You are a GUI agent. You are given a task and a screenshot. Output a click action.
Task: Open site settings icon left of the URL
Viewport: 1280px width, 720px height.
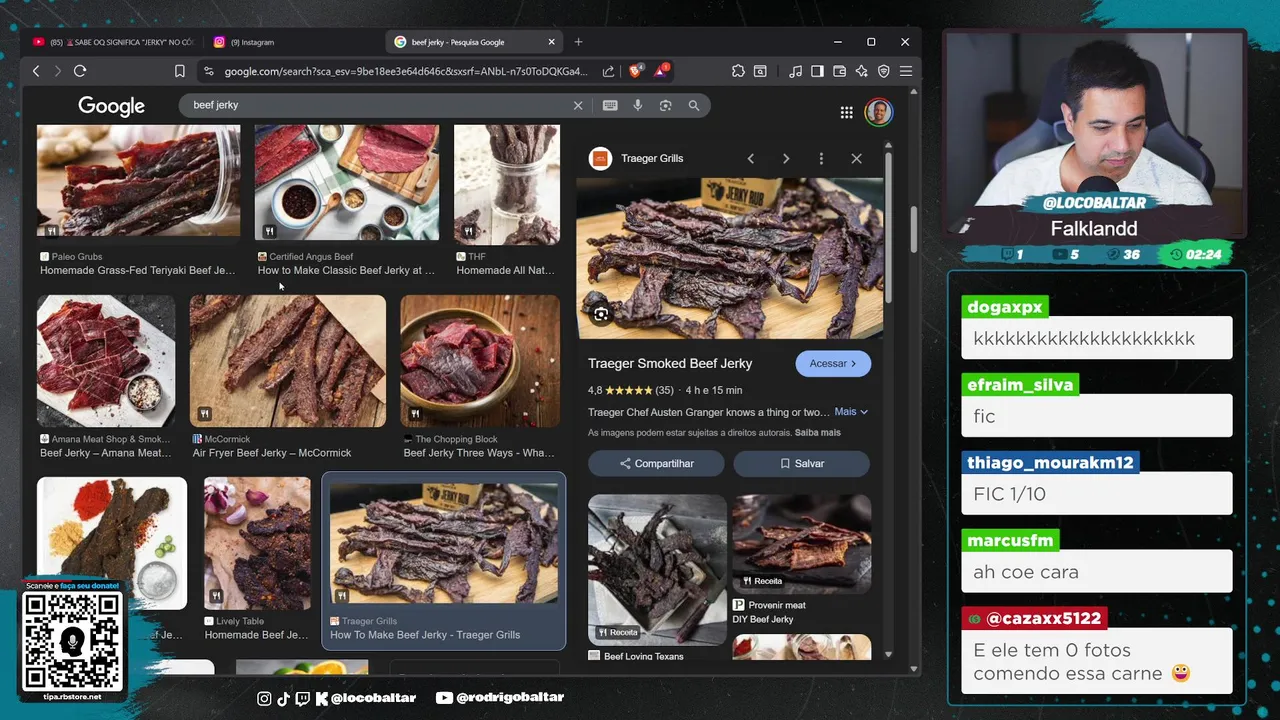(x=208, y=71)
